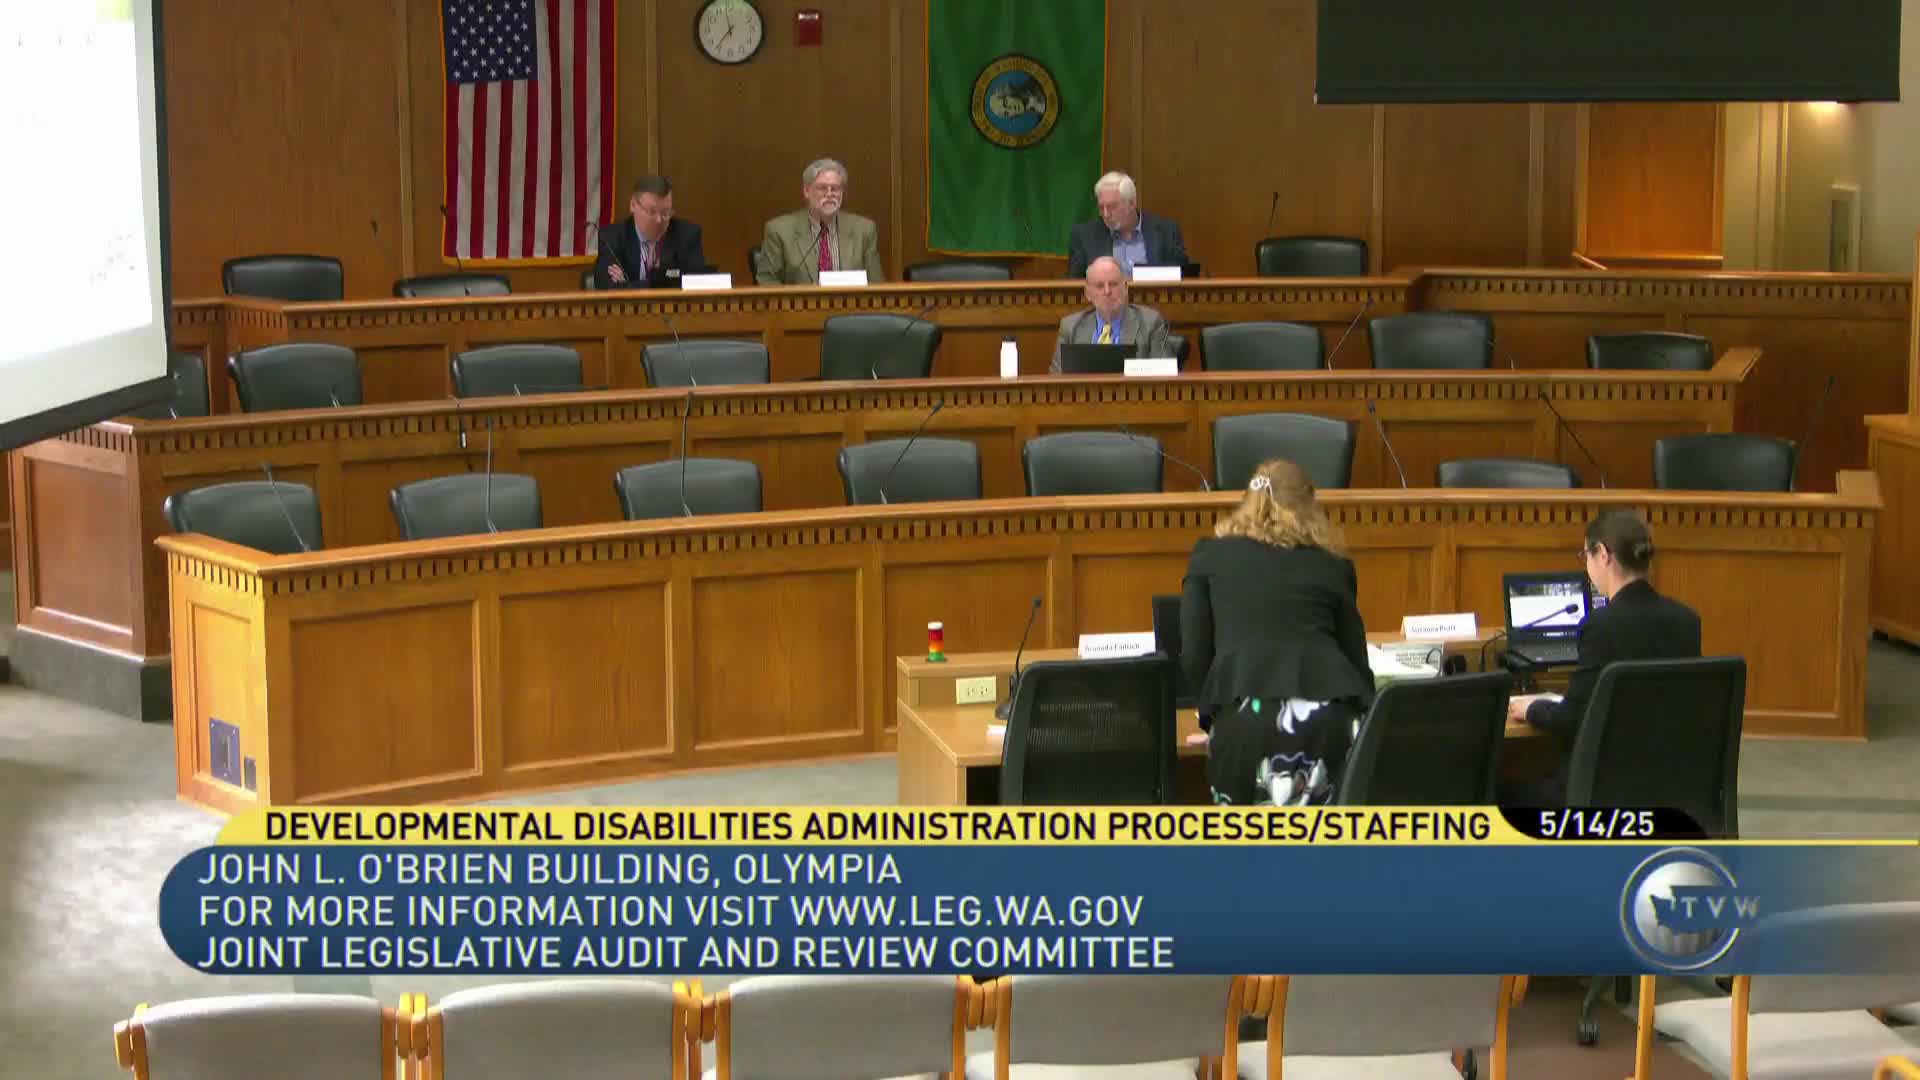Click the speaker timer traffic light
The image size is (1920, 1080).
point(935,642)
